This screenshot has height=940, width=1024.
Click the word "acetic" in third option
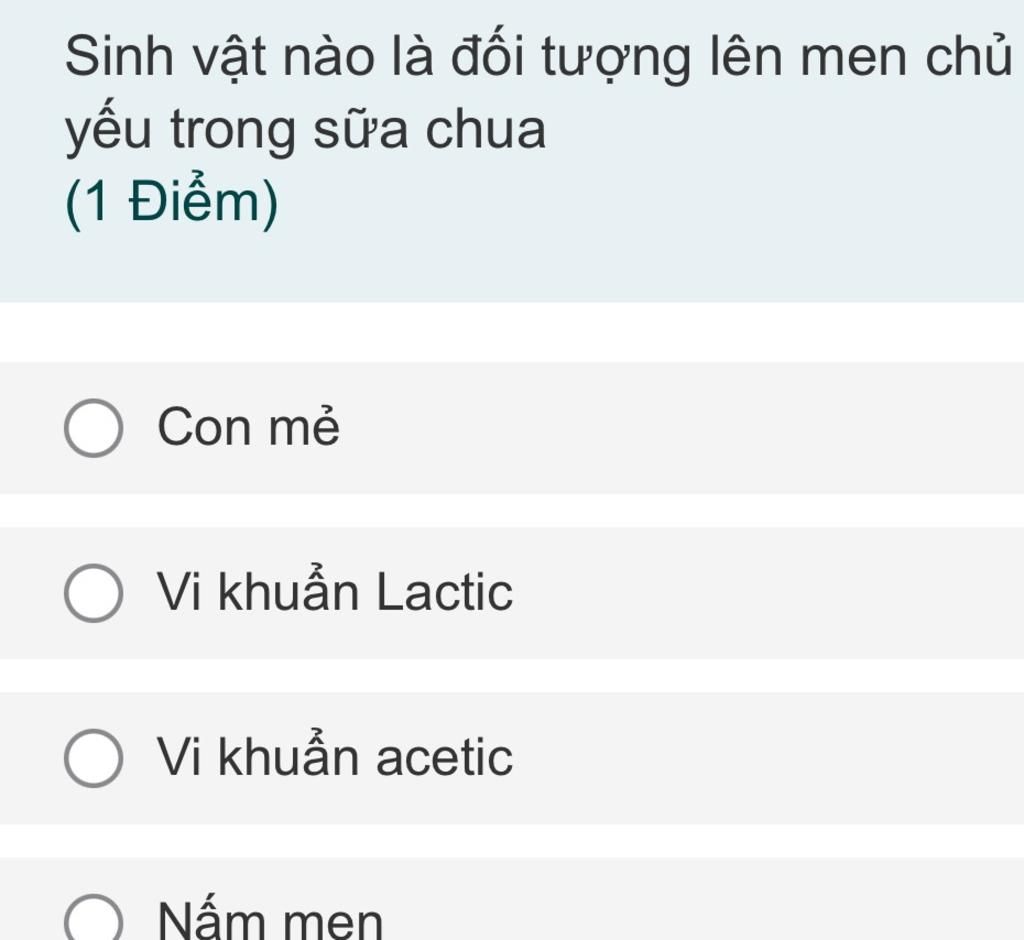[444, 758]
